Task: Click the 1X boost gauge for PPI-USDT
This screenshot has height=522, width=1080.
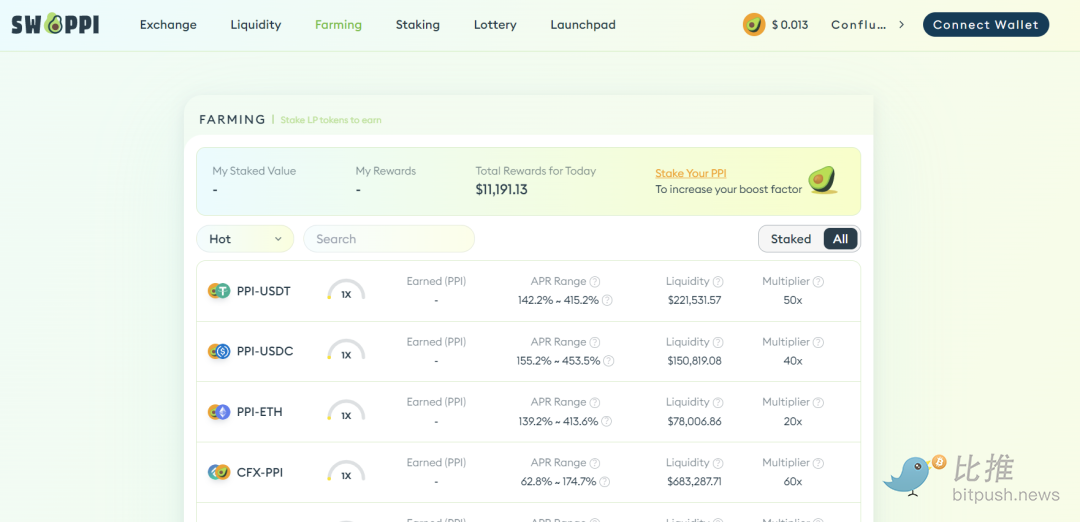Action: point(346,292)
